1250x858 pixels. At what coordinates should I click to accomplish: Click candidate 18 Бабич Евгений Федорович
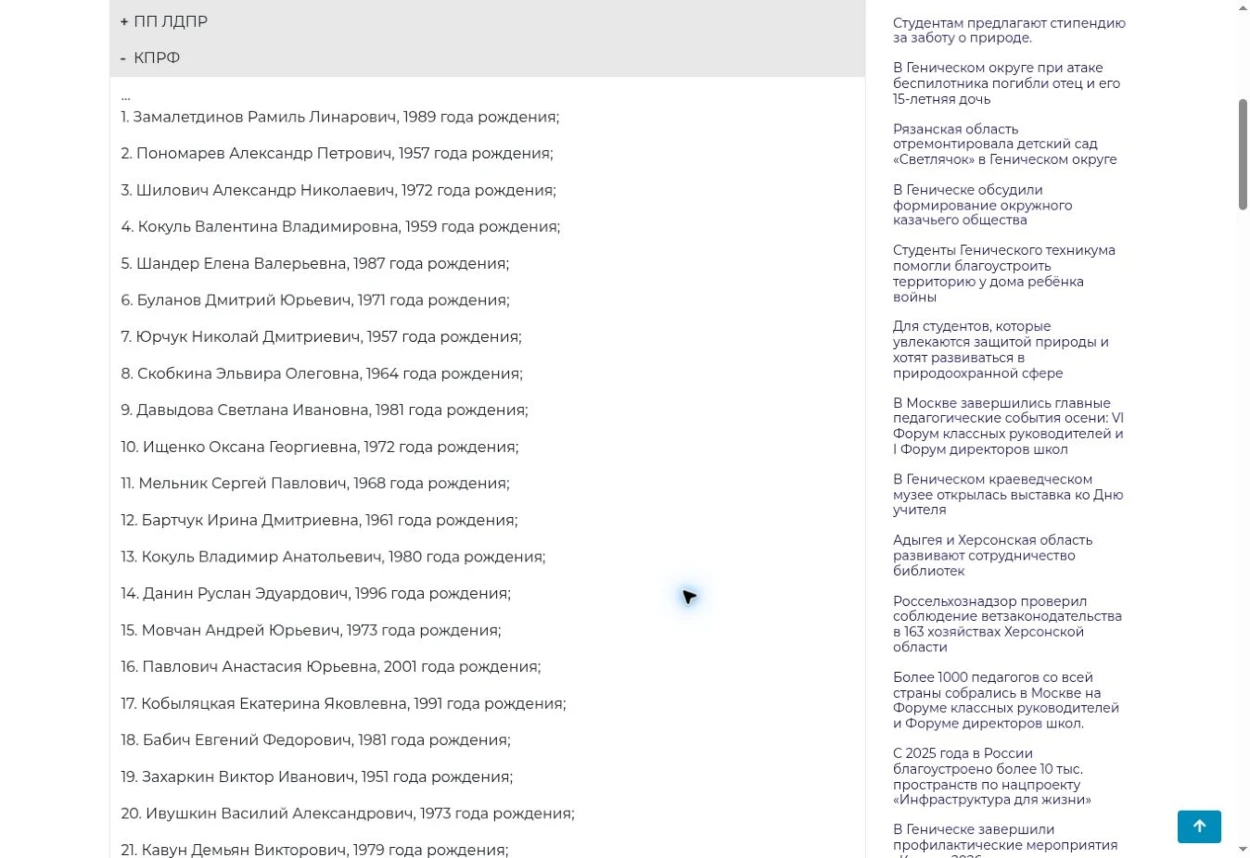(x=316, y=740)
